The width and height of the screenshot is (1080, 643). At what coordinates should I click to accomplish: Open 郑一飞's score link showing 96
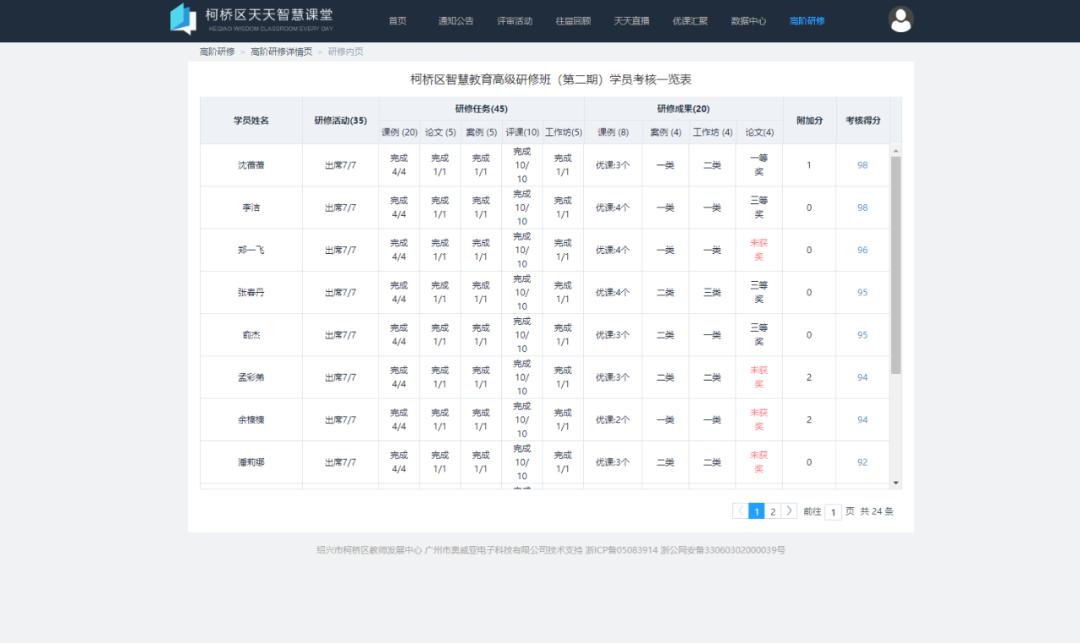862,249
